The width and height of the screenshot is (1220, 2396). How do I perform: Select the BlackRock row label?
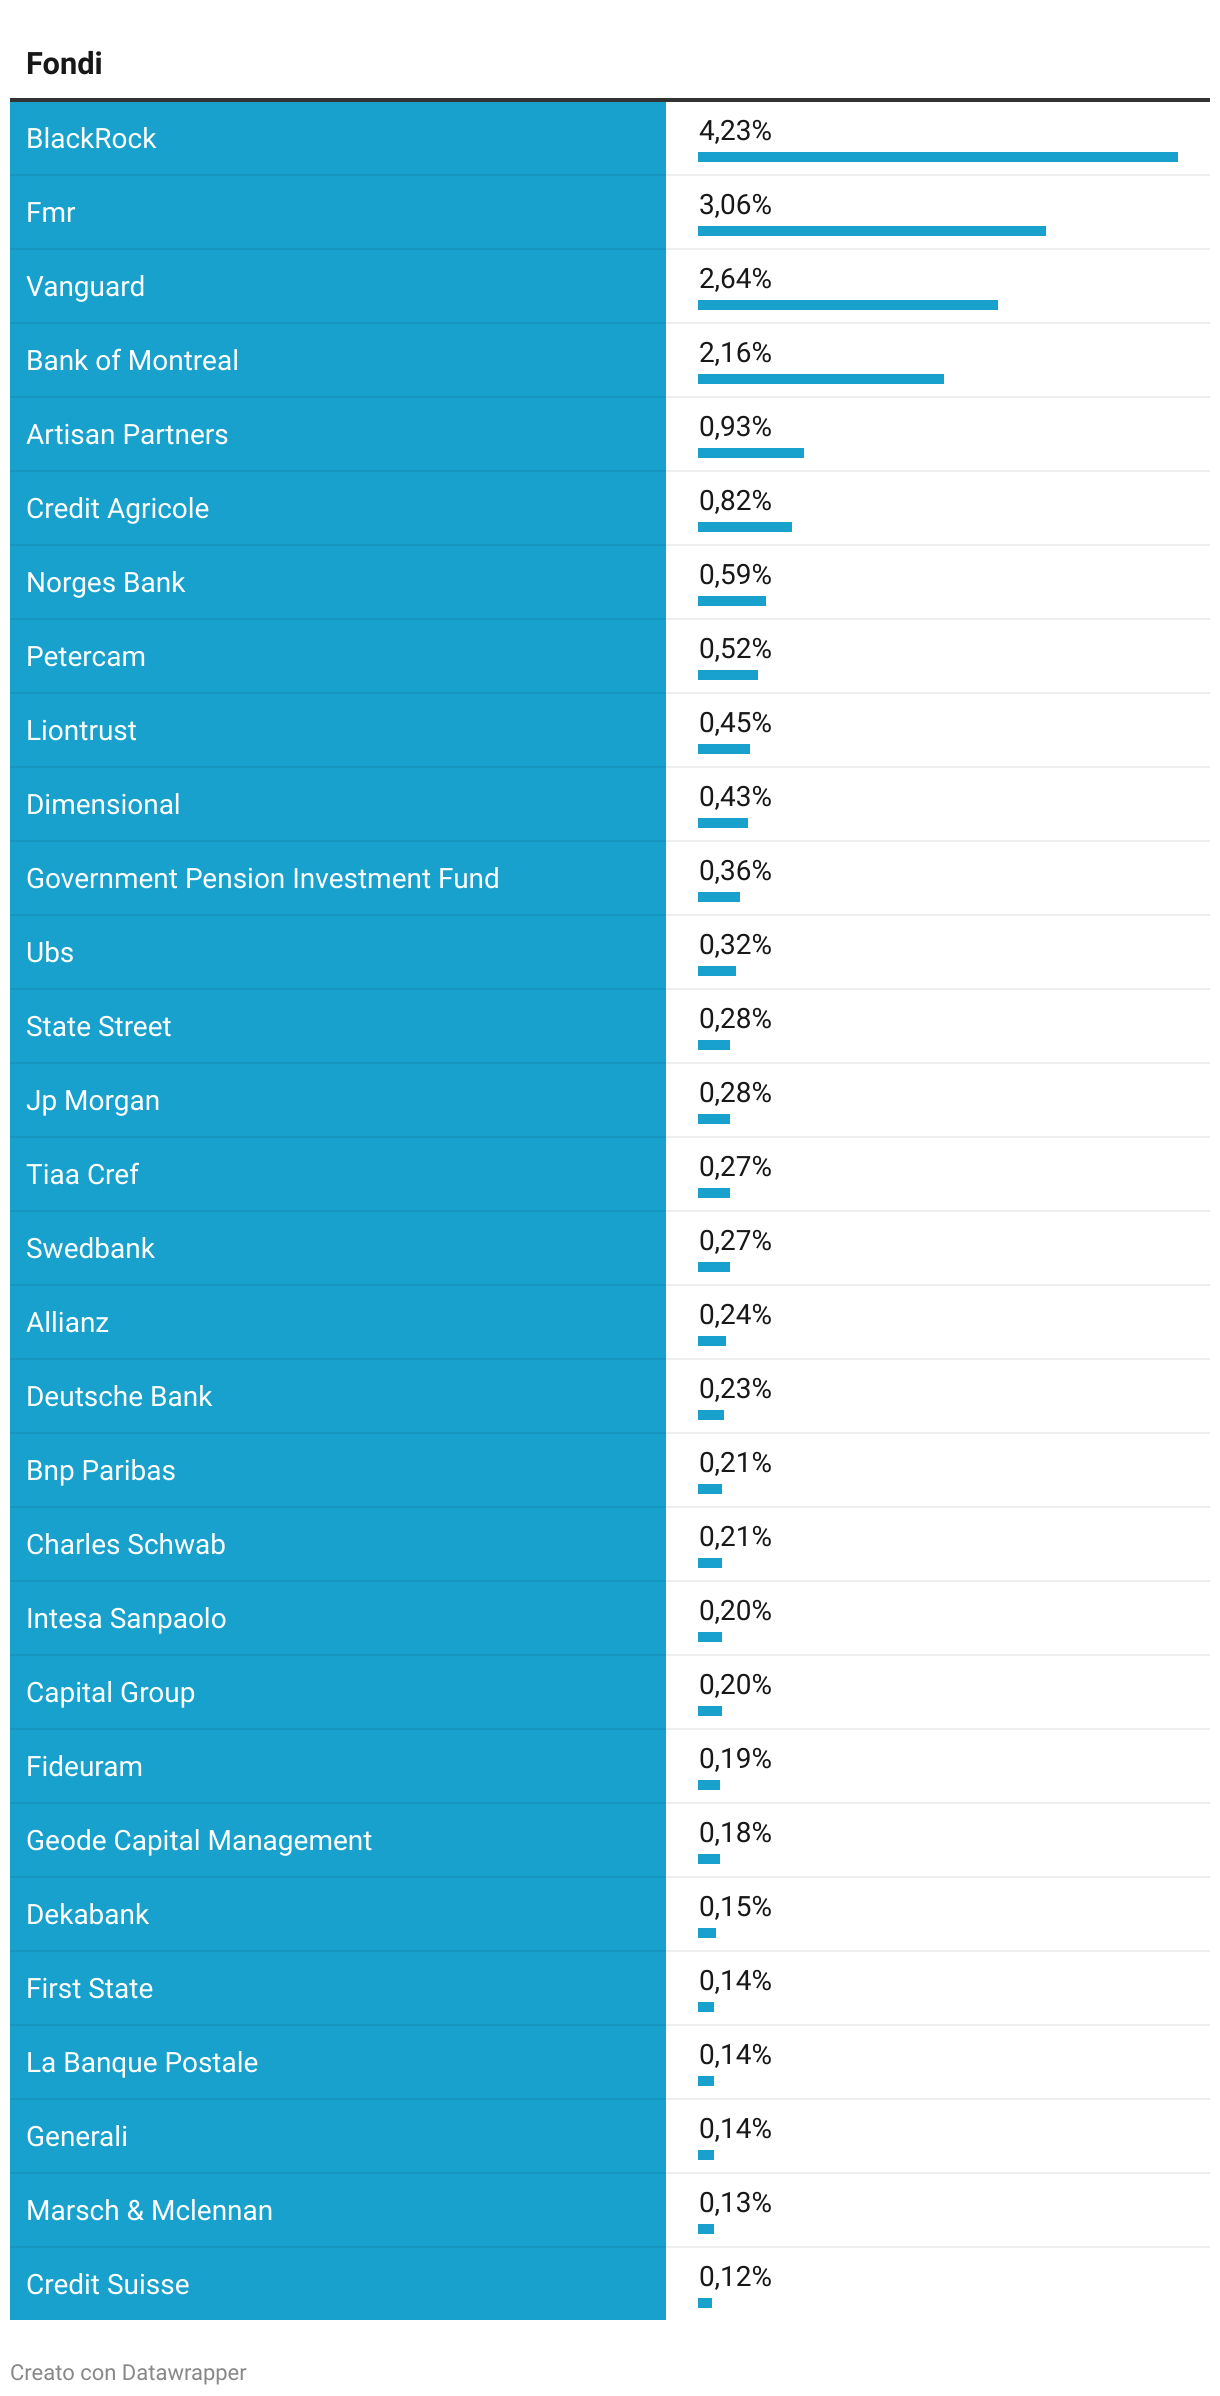coord(91,138)
